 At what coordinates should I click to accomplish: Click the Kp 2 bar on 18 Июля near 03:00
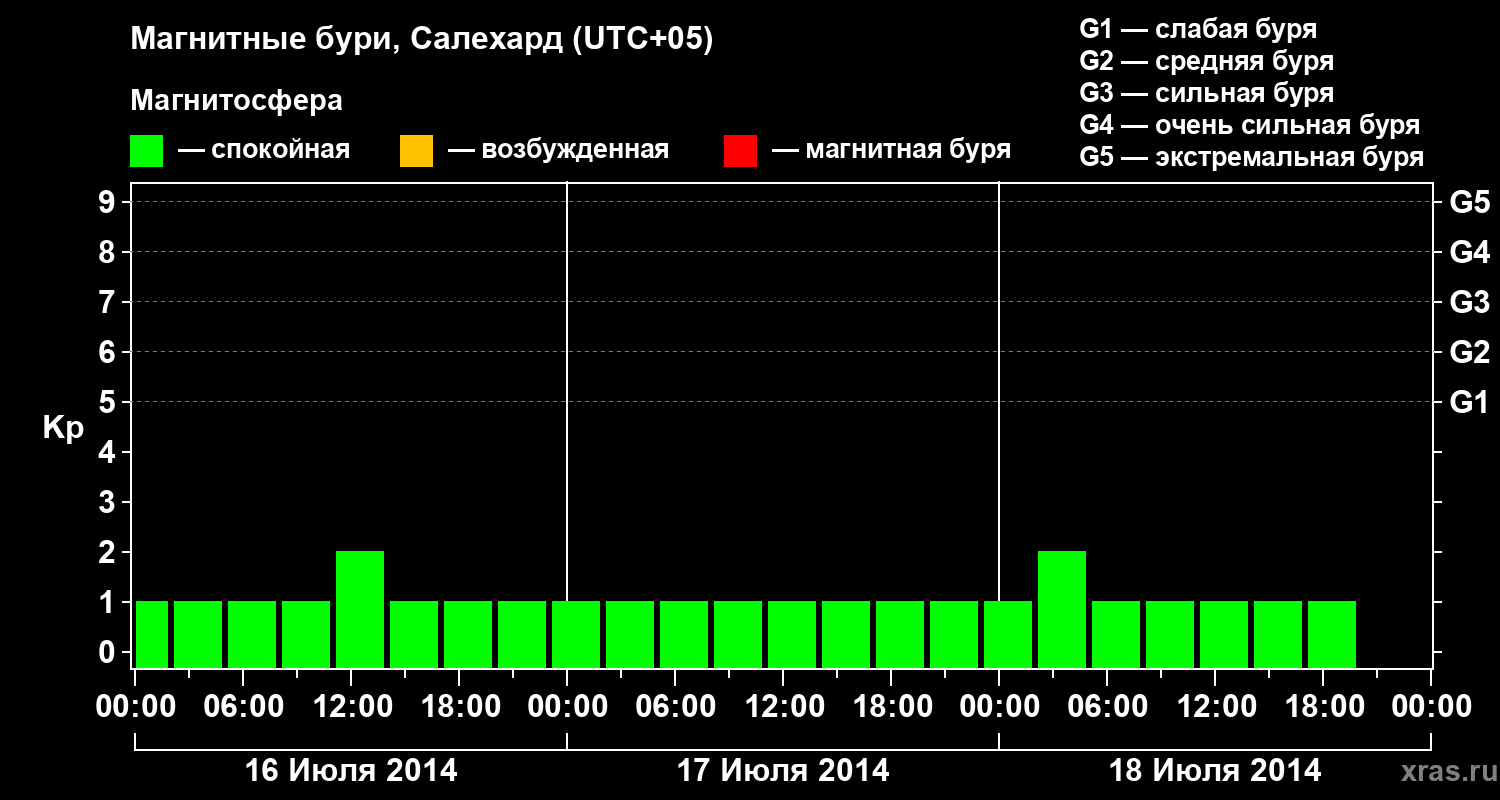[x=1062, y=609]
